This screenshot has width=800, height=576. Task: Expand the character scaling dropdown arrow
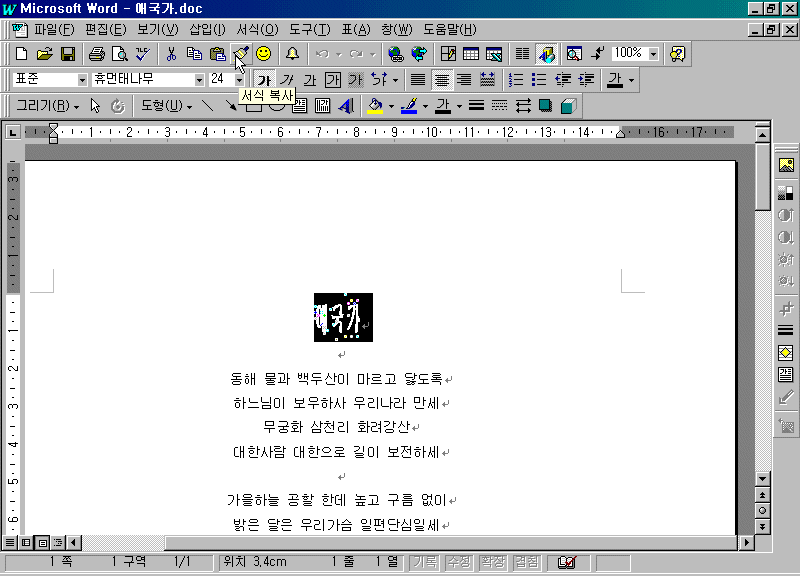[395, 80]
